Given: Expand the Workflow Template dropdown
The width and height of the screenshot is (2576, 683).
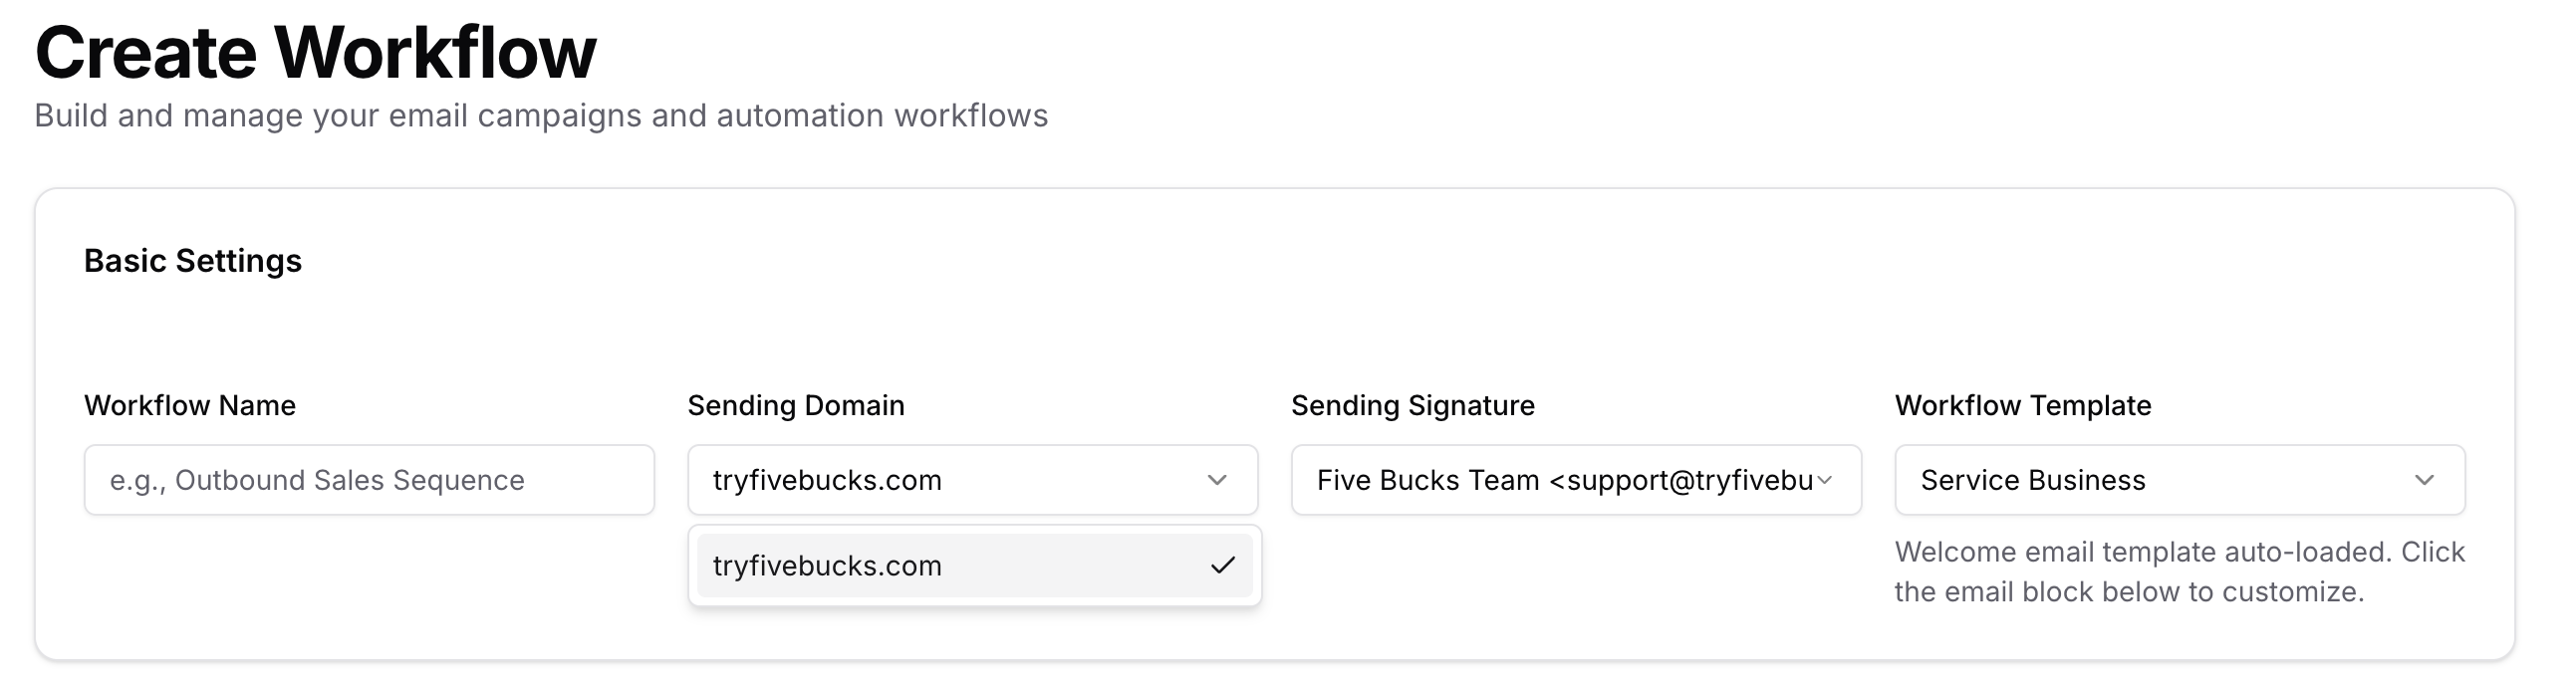Looking at the screenshot, I should point(2179,480).
